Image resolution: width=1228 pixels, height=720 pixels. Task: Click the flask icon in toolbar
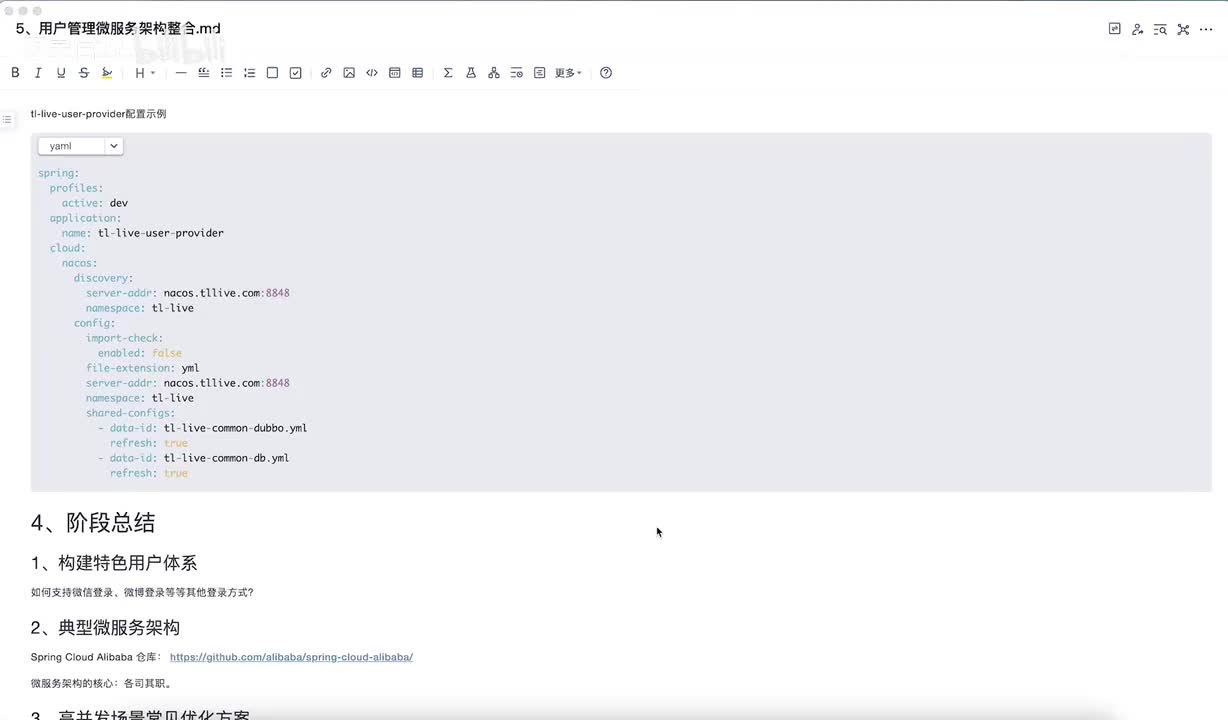point(471,73)
